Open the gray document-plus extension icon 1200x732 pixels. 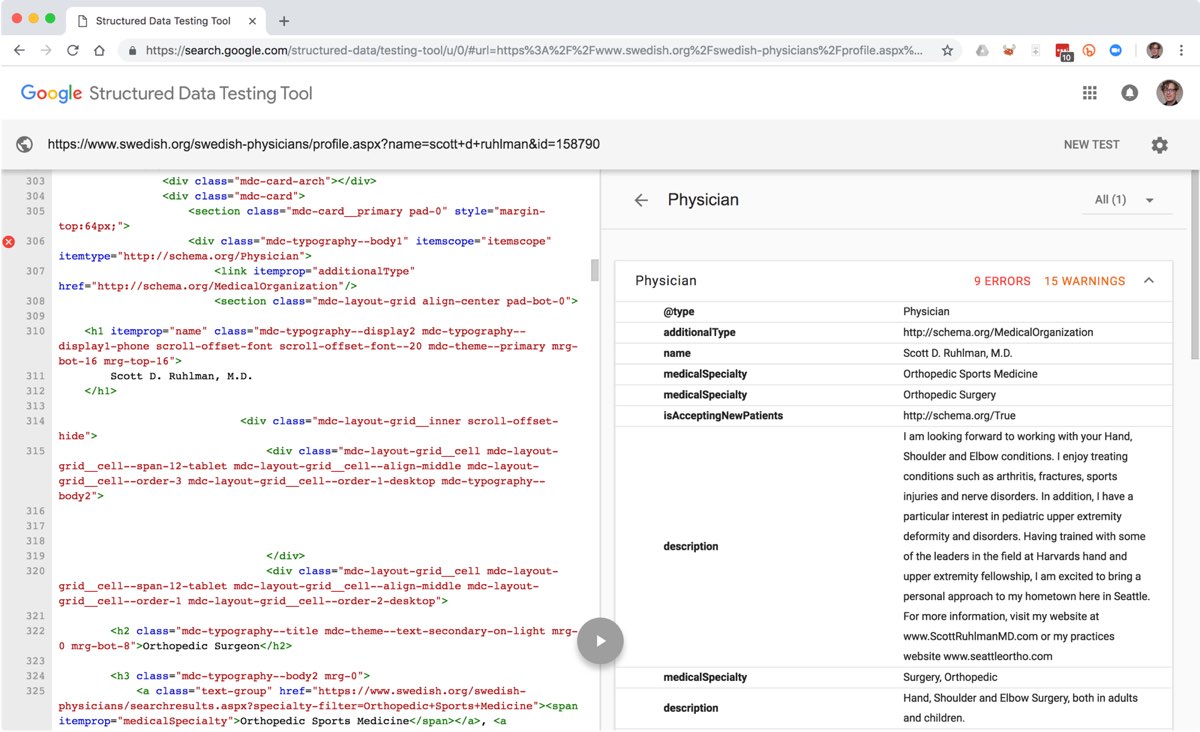[x=1036, y=50]
